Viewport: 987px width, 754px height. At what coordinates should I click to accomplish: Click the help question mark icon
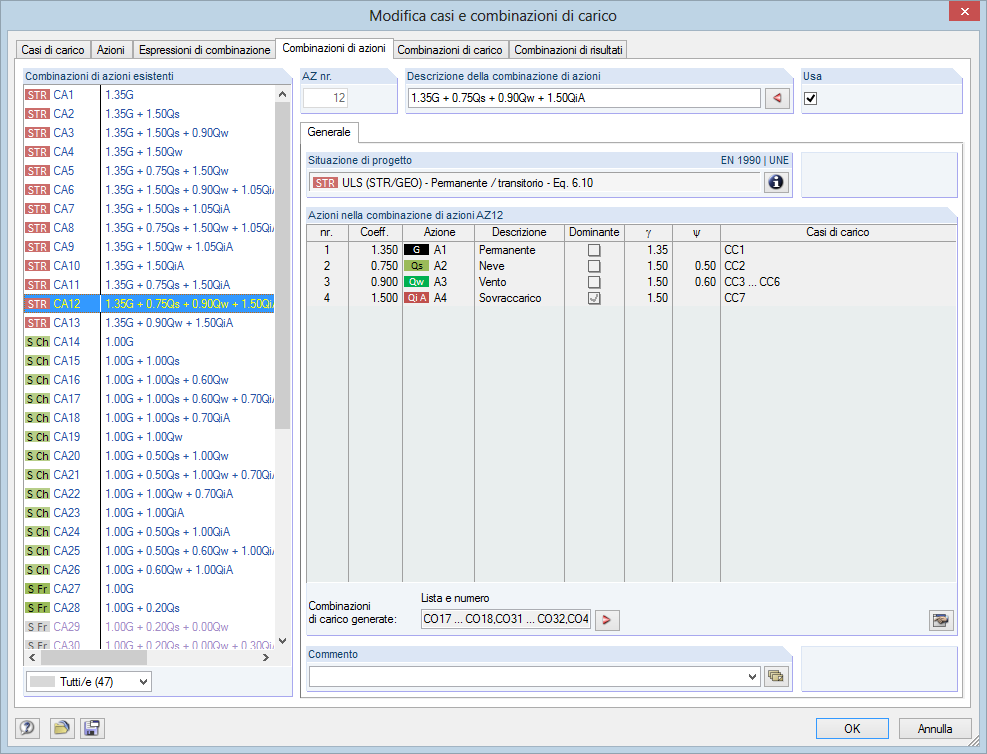pyautogui.click(x=27, y=728)
